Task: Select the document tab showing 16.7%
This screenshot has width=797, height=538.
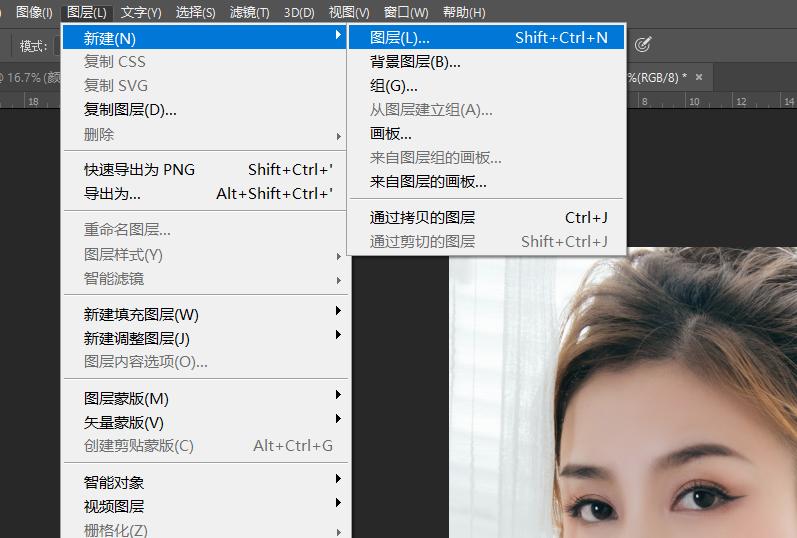Action: pos(30,77)
